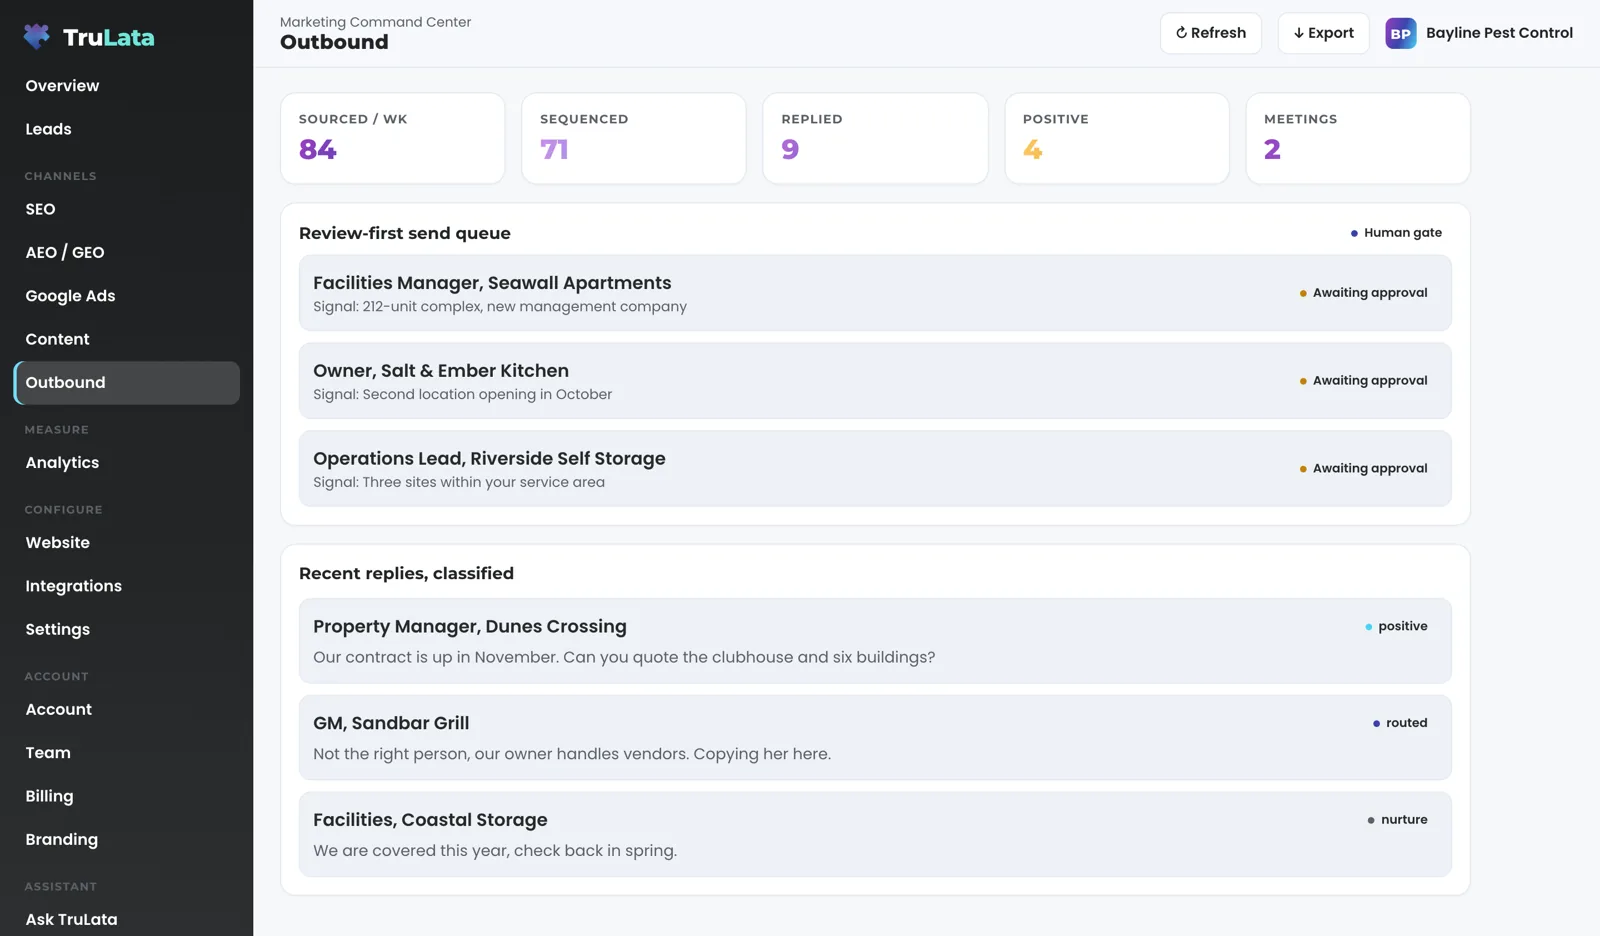Select AEO / GEO channel

pyautogui.click(x=126, y=252)
